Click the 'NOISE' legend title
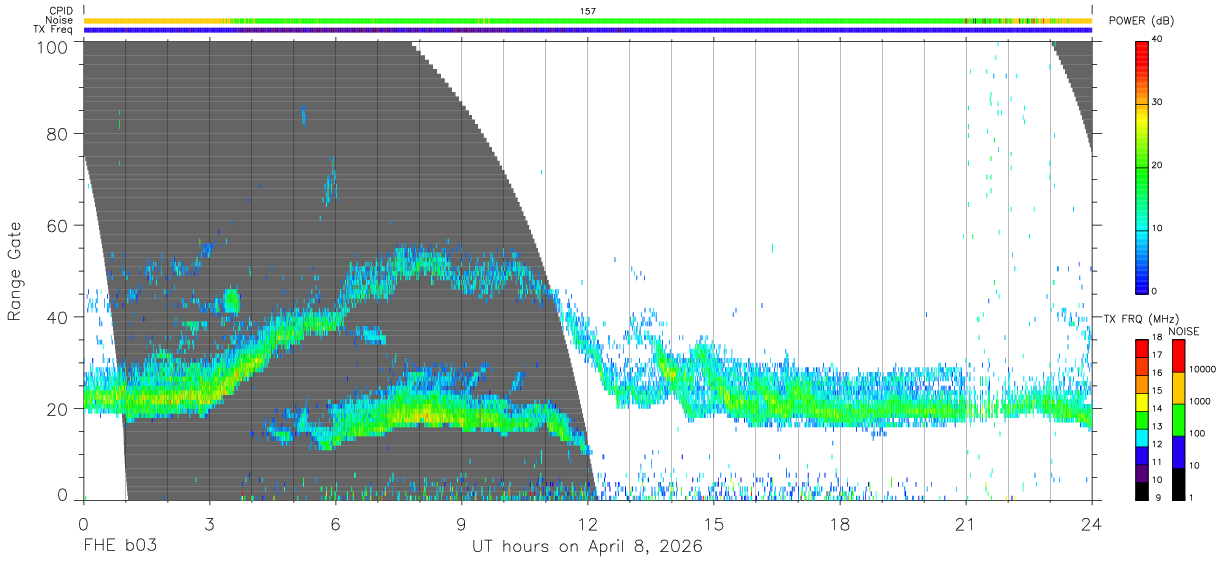The width and height of the screenshot is (1228, 567). pos(1184,331)
